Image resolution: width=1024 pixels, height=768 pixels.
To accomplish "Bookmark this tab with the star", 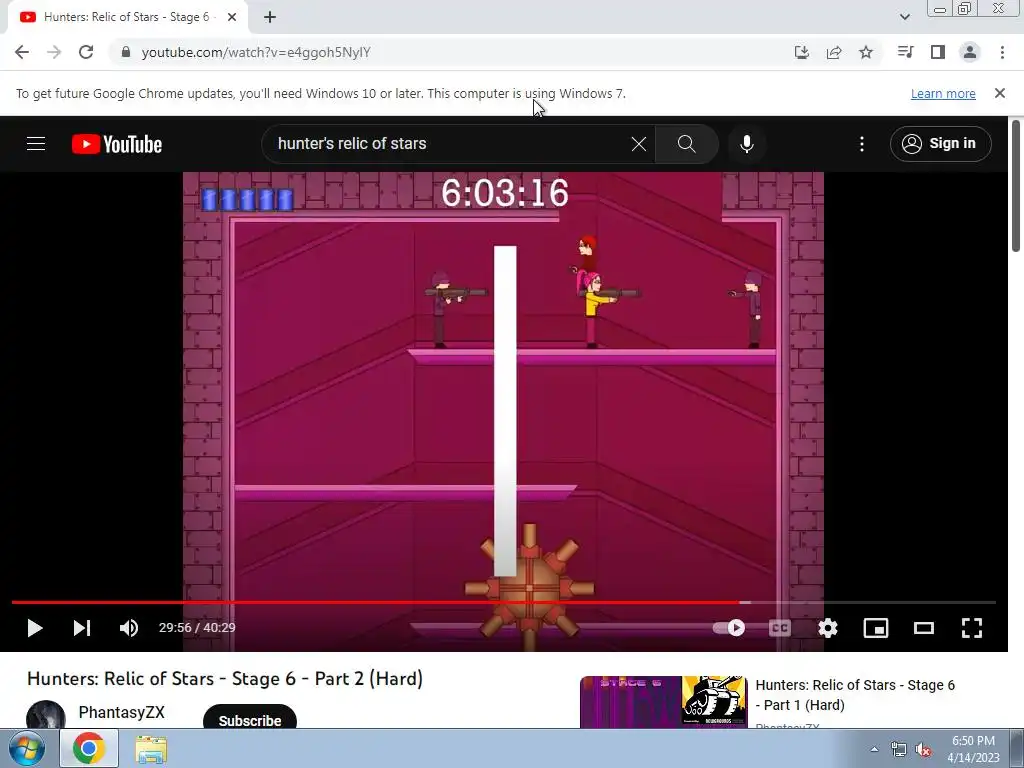I will click(x=866, y=52).
